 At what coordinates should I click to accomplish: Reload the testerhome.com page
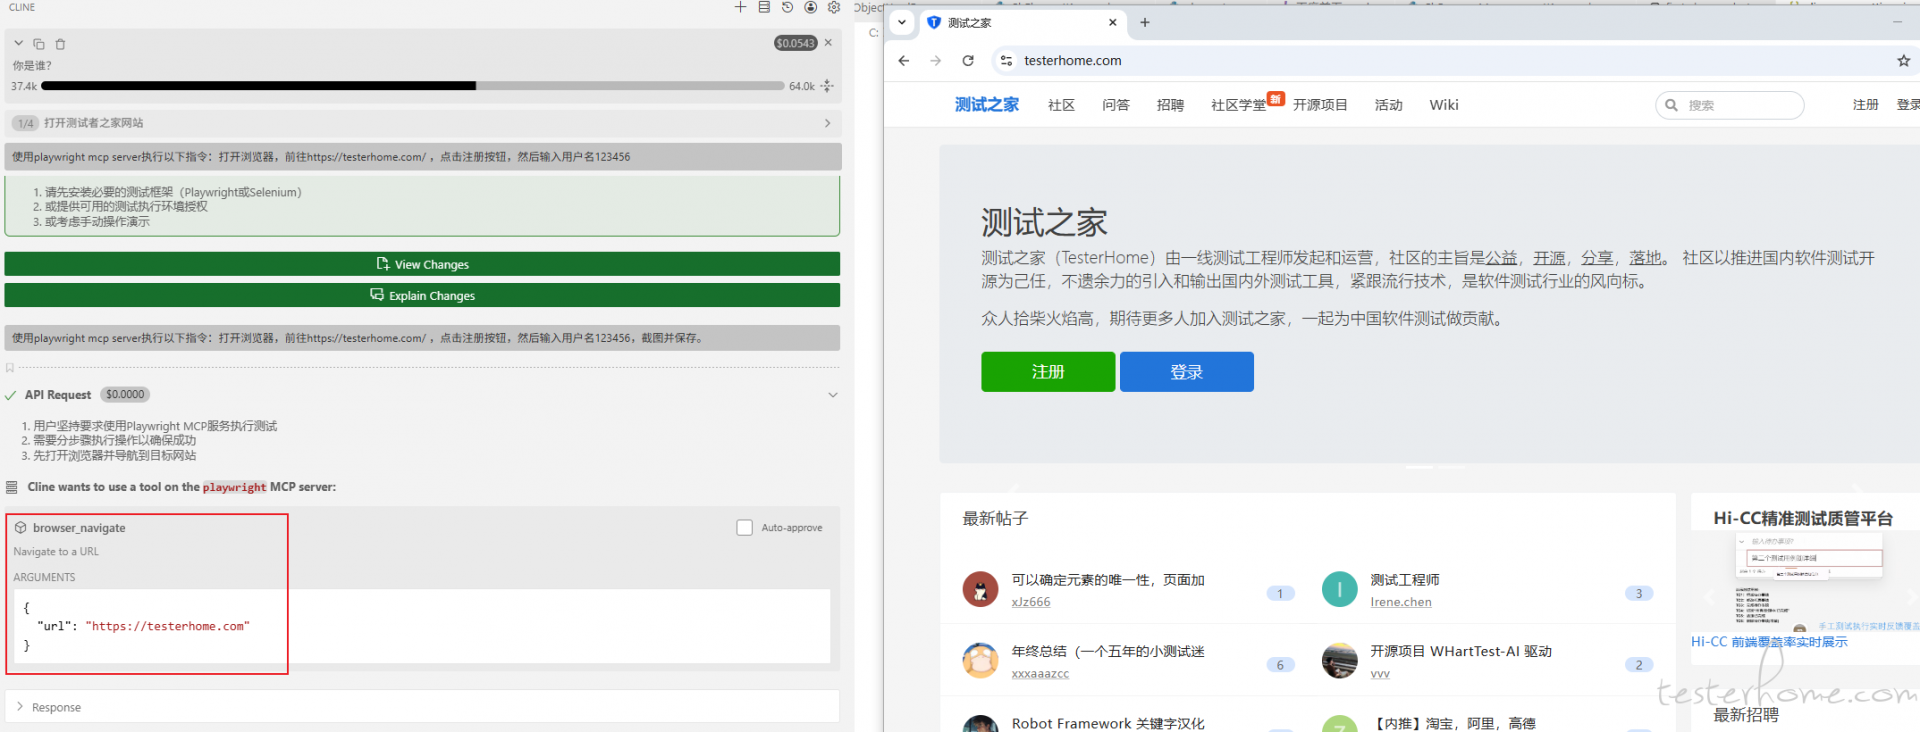coord(968,61)
